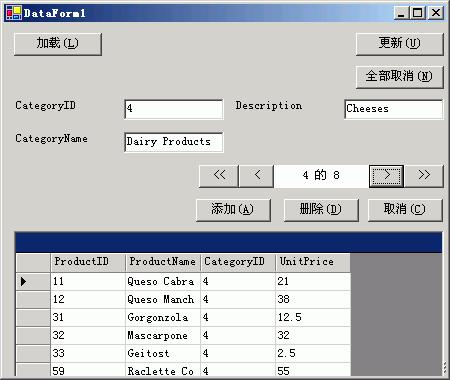
Task: Sort by the ProductID column header
Action: point(88,262)
